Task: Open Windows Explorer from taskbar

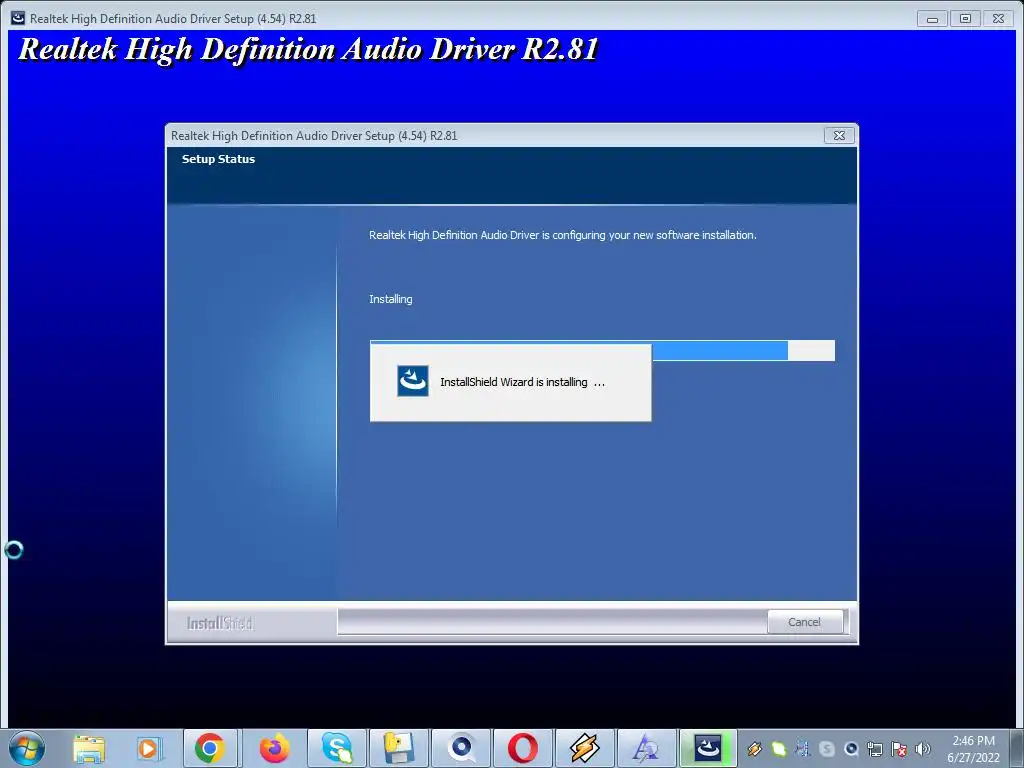Action: point(89,748)
